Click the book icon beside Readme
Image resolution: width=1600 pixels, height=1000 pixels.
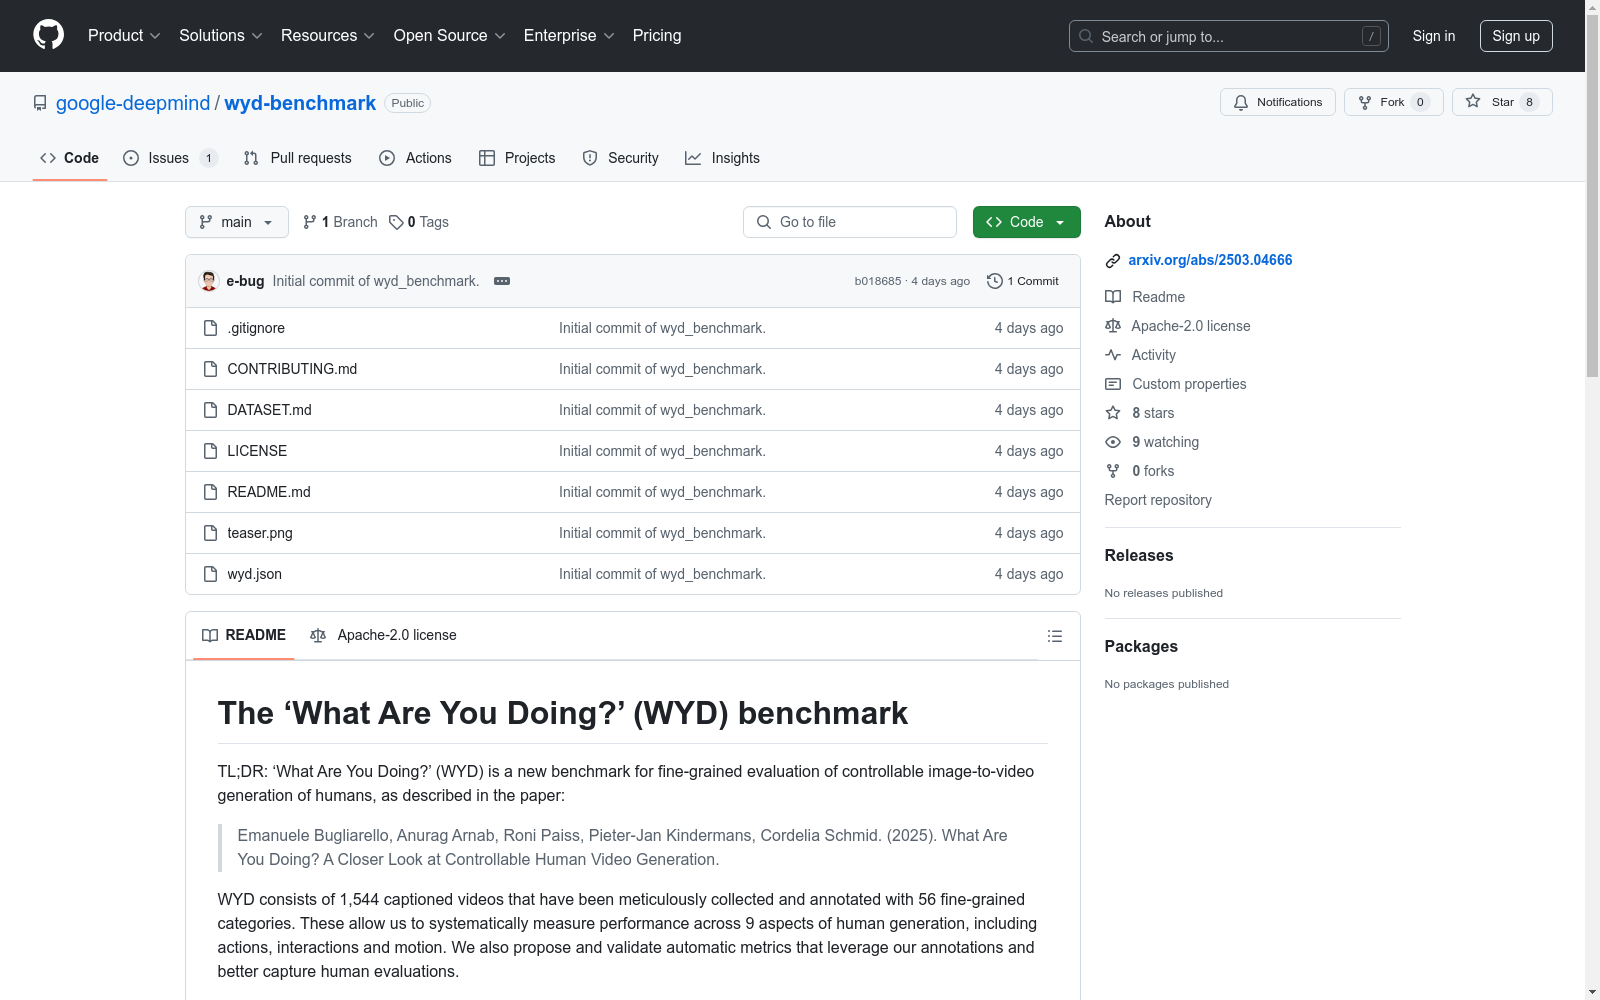[1113, 297]
